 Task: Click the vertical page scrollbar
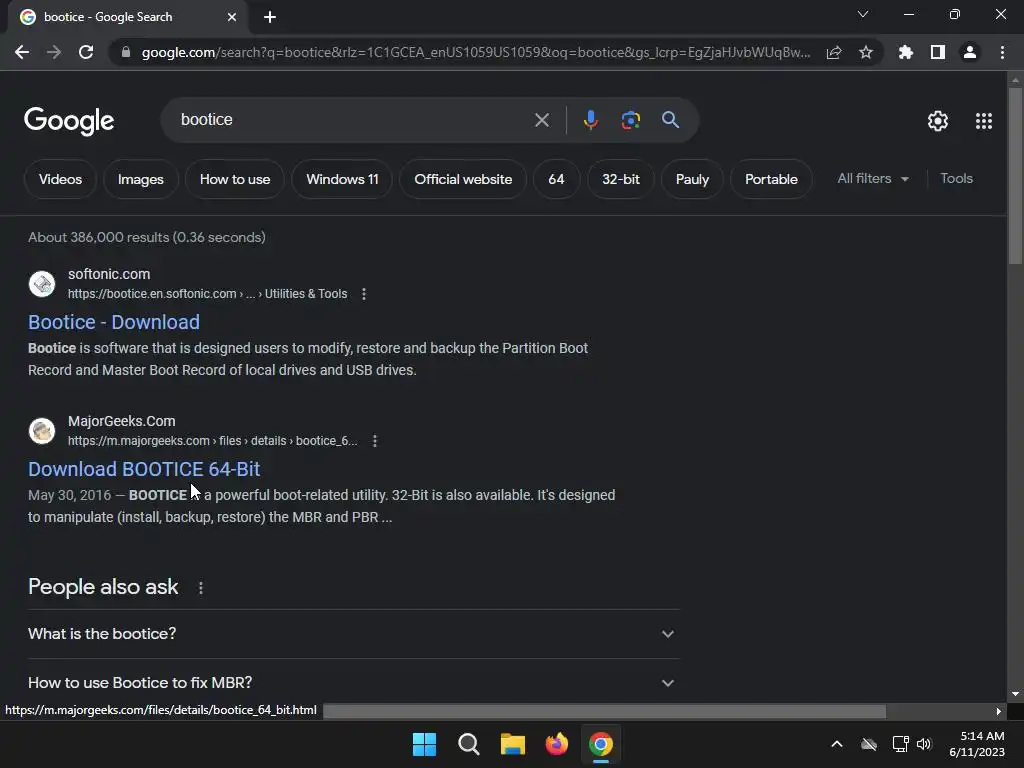(1015, 176)
